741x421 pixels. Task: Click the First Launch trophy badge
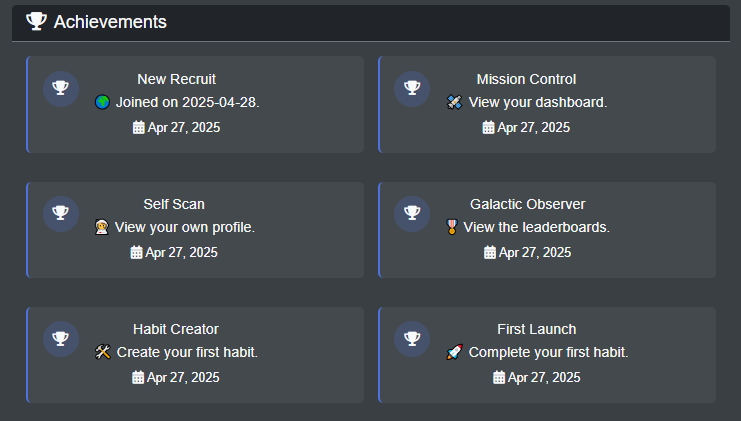[x=412, y=338]
